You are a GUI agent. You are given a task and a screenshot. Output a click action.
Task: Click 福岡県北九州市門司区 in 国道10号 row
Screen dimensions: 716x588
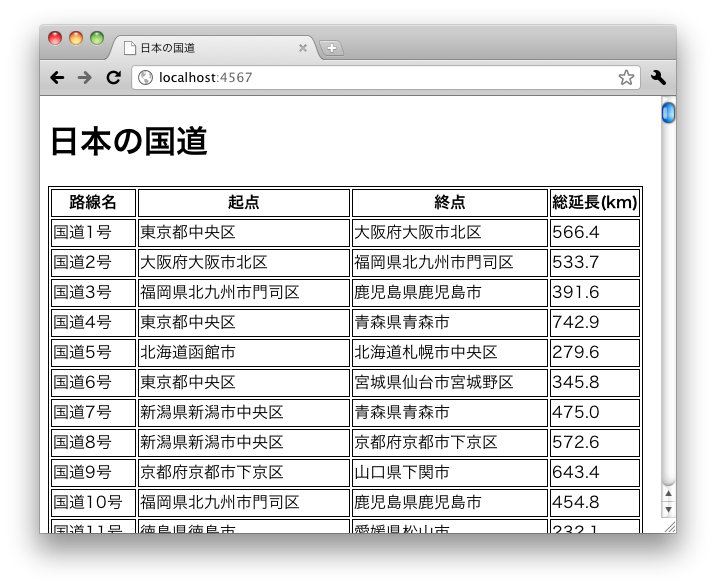244,503
